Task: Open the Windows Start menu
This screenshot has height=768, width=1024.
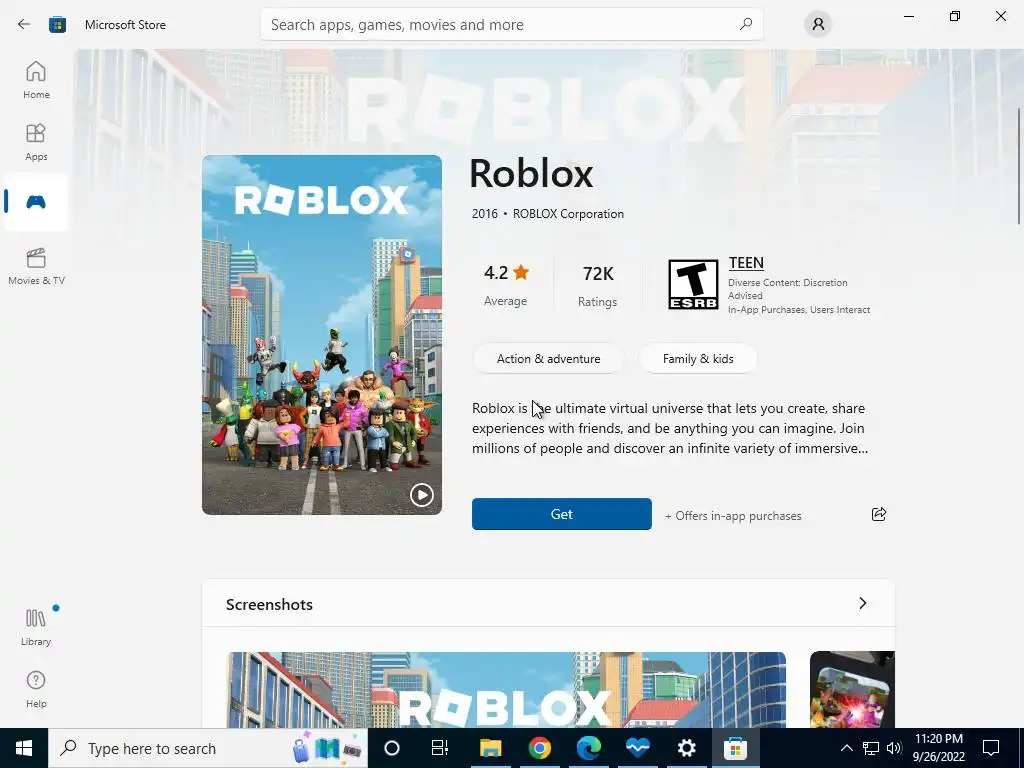Action: coord(24,748)
